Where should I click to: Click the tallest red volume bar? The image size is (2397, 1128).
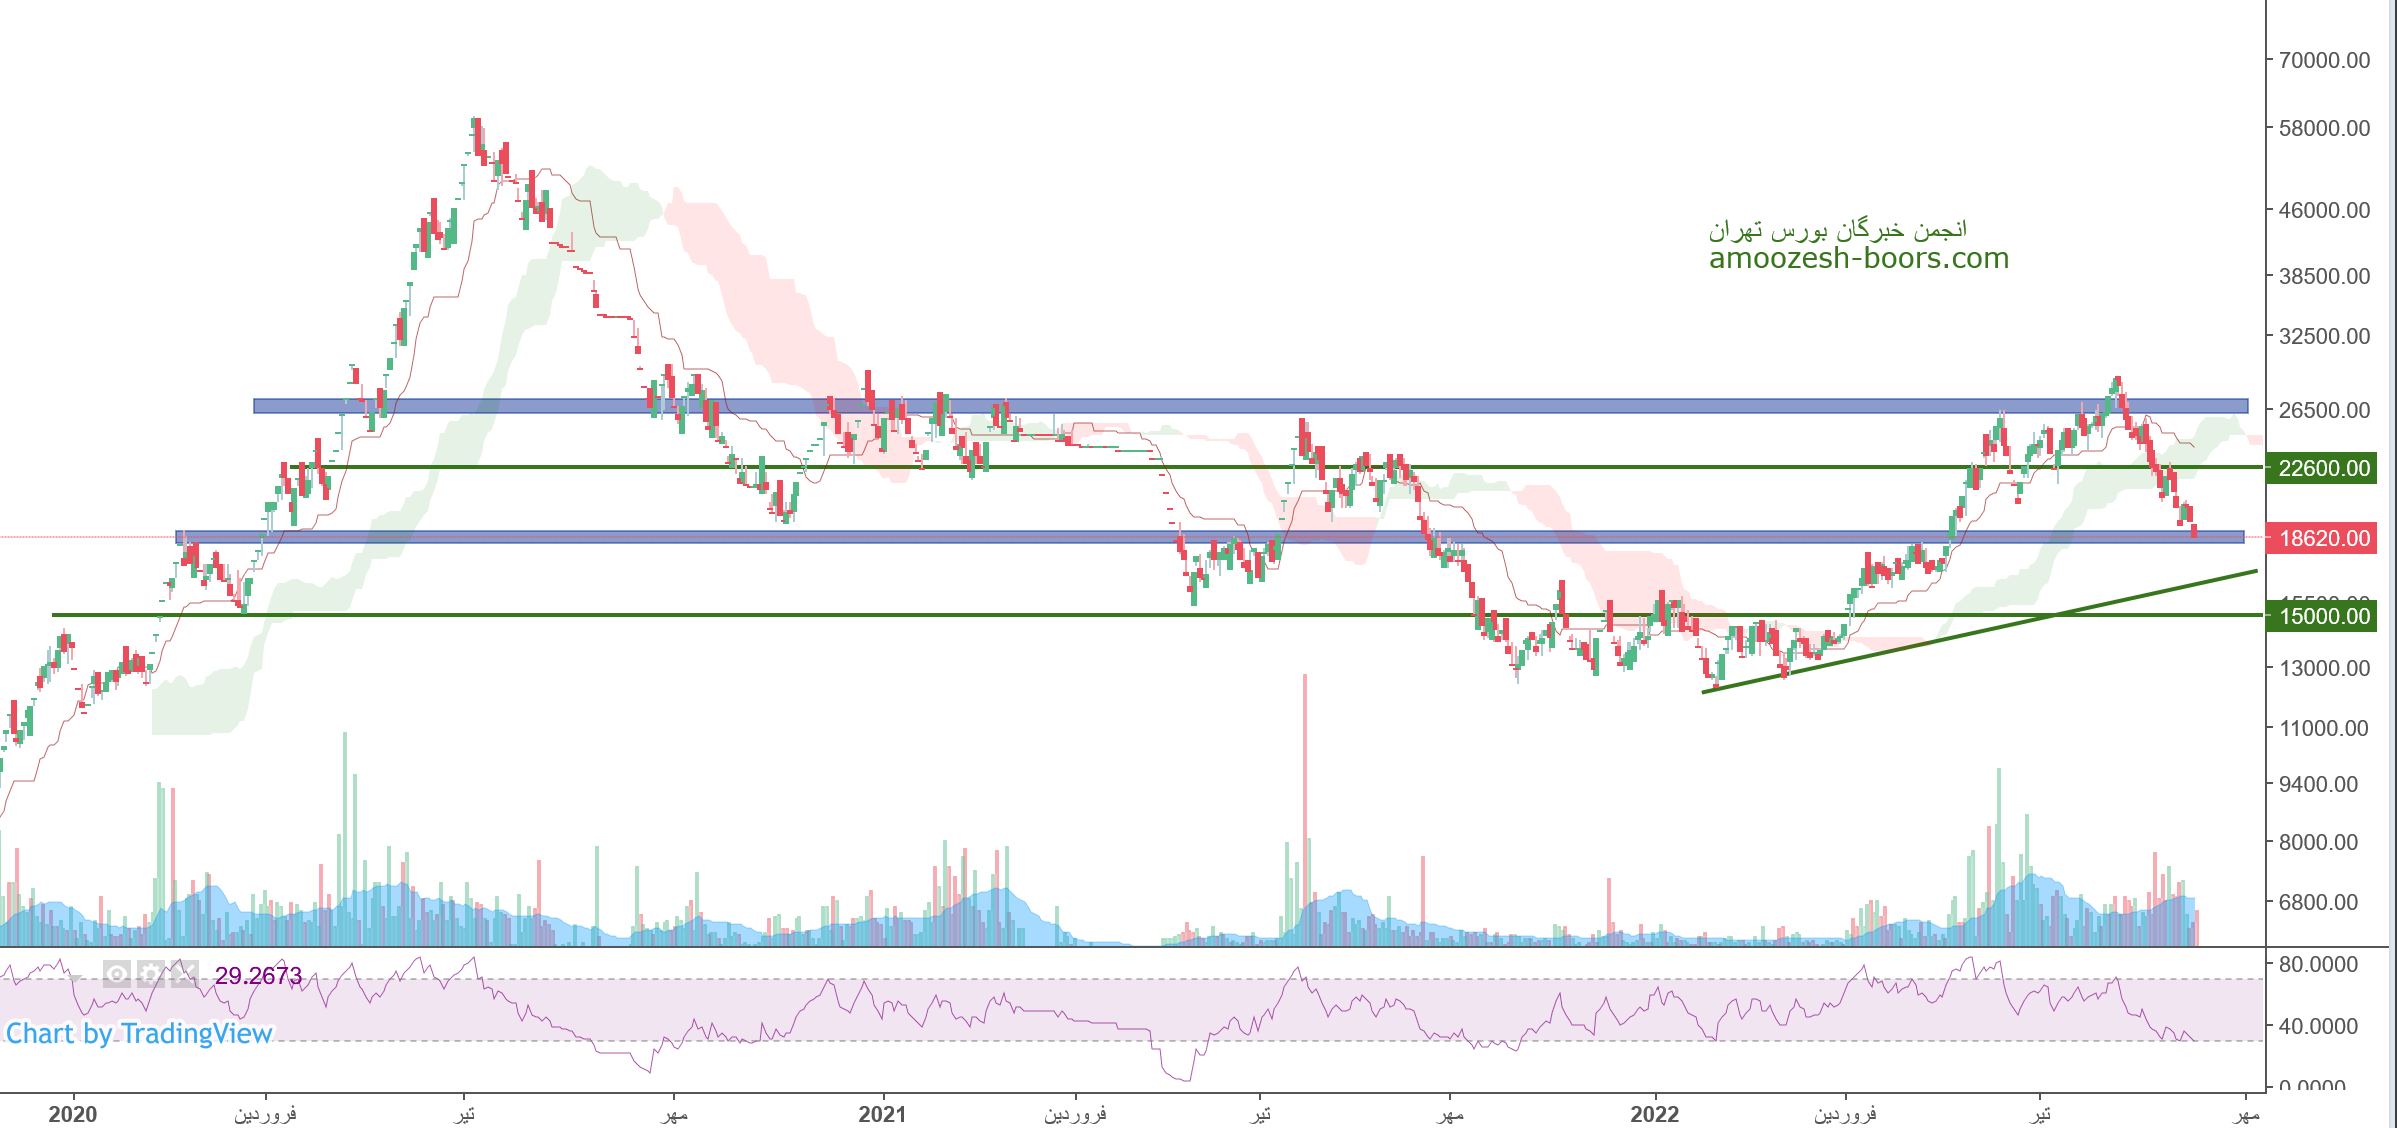click(1305, 780)
